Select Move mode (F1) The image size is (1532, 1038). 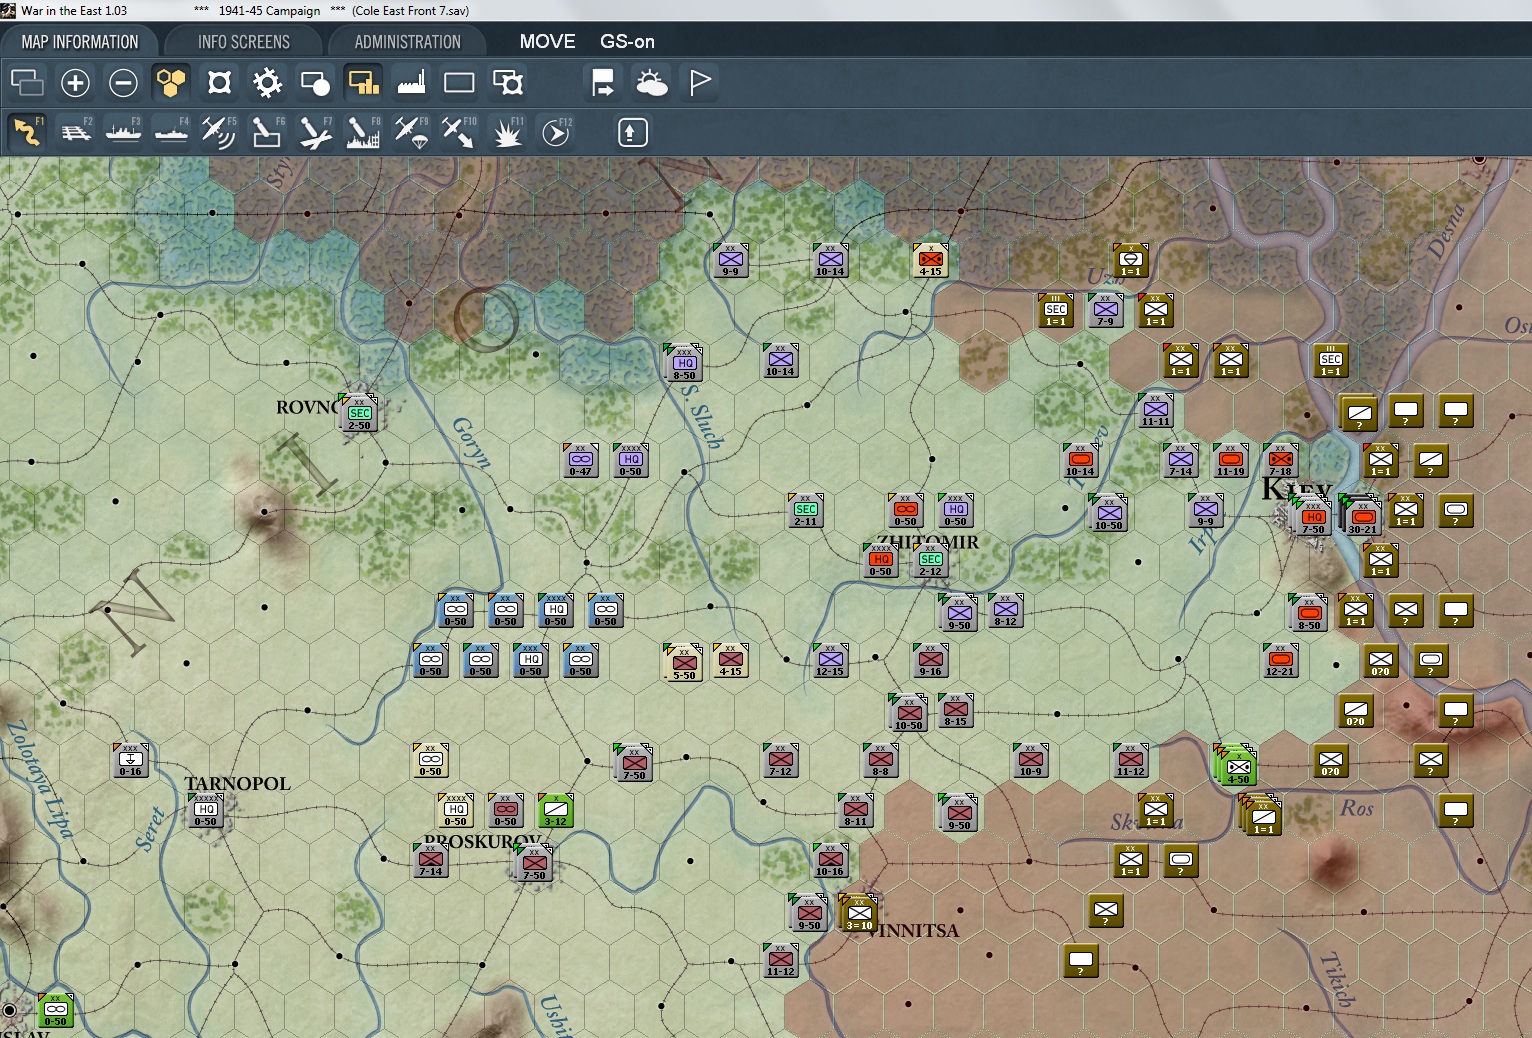click(27, 132)
